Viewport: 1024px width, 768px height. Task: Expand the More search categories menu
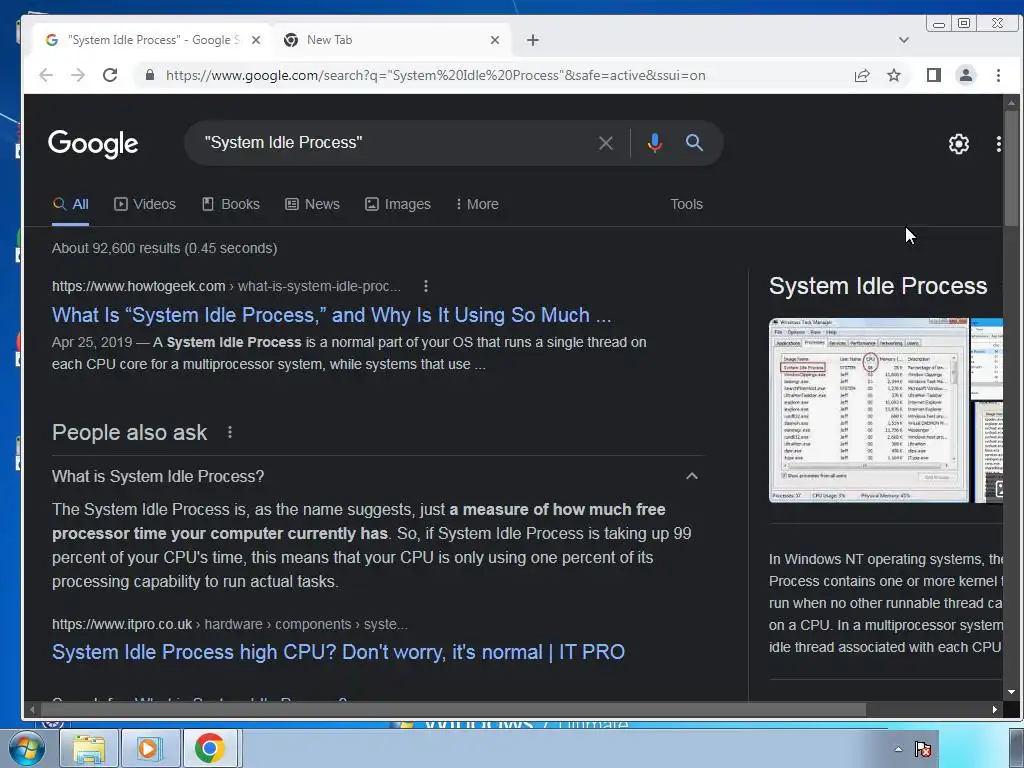(477, 204)
